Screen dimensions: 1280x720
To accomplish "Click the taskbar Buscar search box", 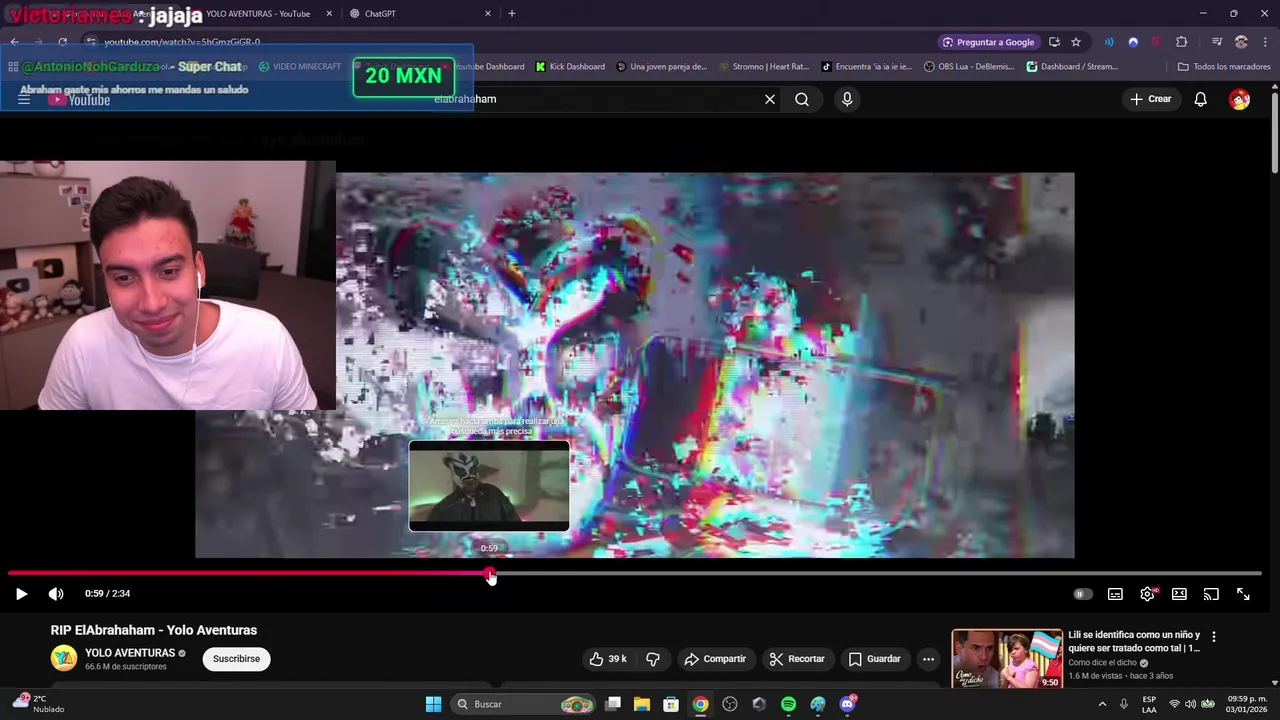I will (523, 704).
